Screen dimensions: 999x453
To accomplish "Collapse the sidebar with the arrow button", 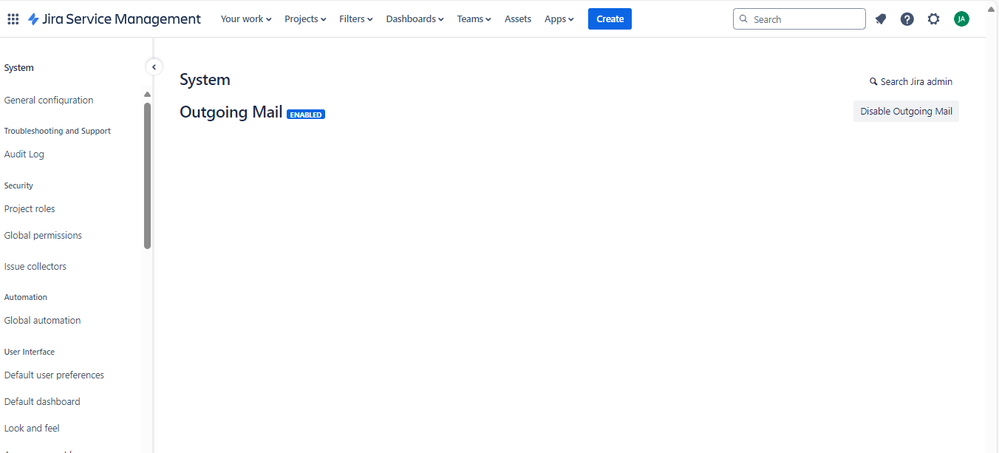I will coord(154,67).
